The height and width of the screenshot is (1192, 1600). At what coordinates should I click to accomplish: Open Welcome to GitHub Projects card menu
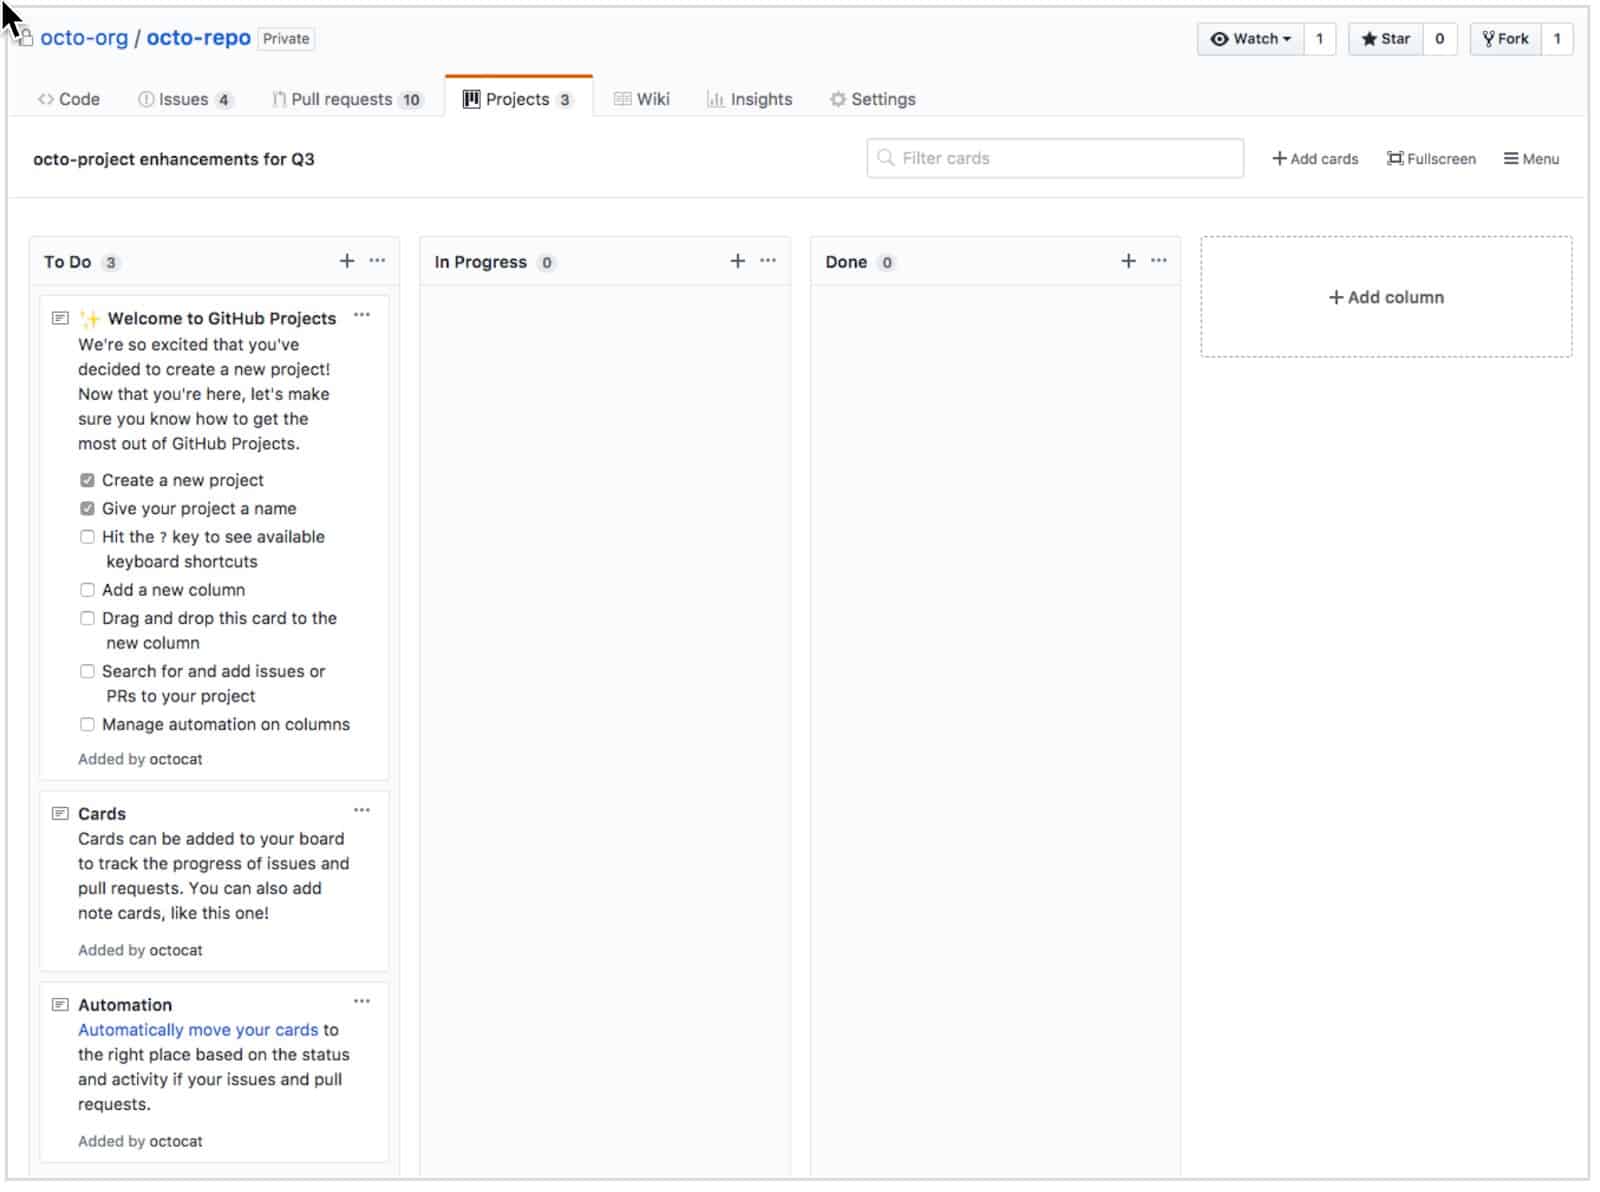click(x=362, y=315)
